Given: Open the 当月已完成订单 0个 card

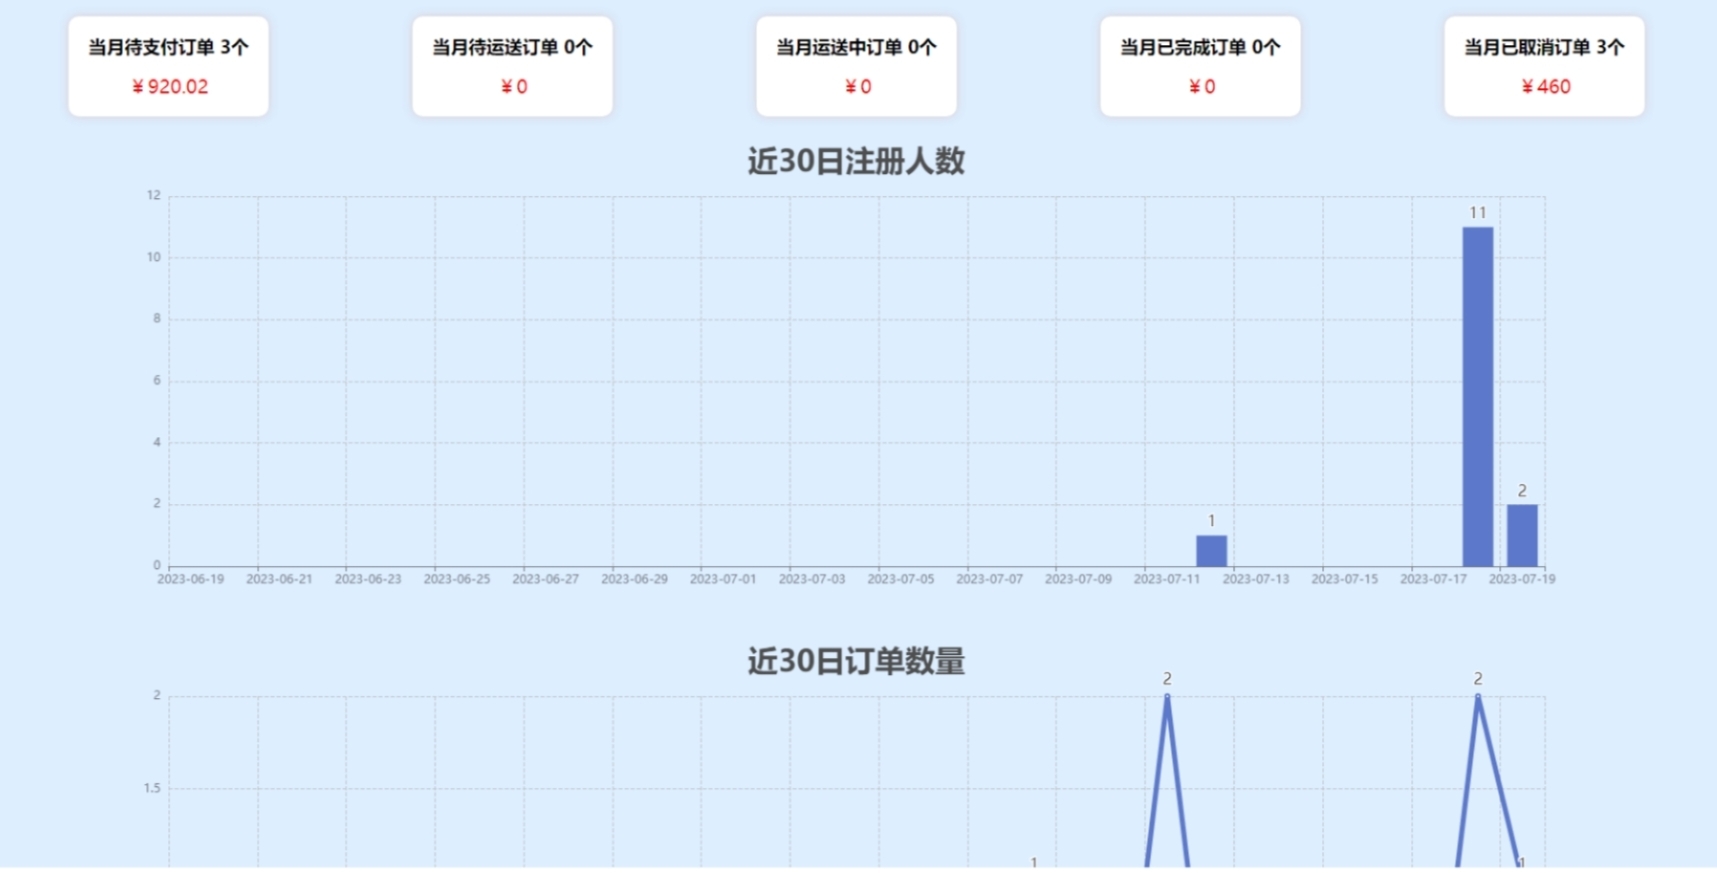Looking at the screenshot, I should click(1200, 66).
